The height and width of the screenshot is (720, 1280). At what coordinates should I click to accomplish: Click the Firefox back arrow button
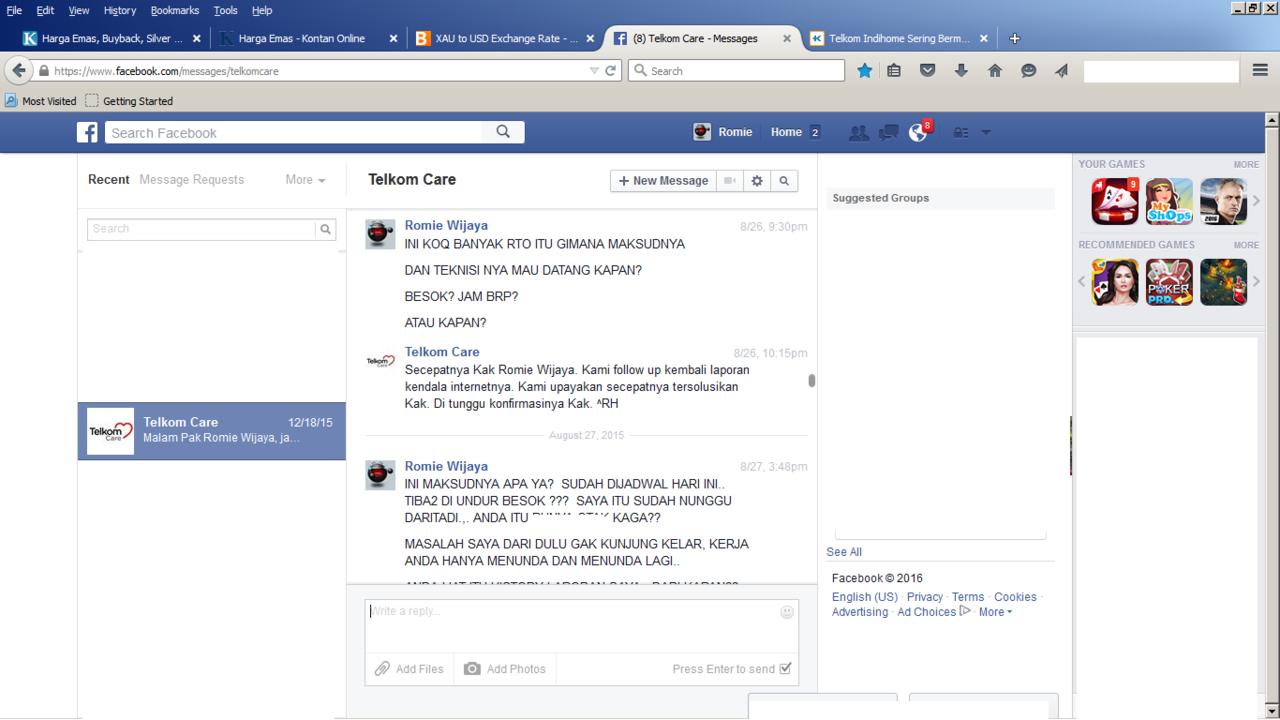pos(19,71)
